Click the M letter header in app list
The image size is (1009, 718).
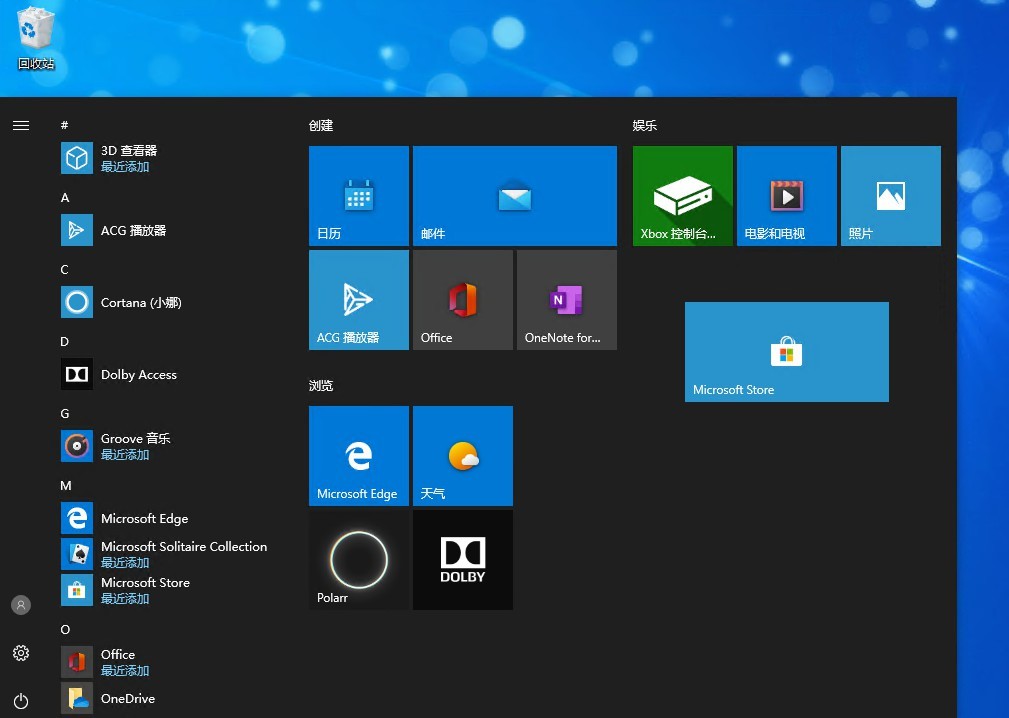pos(66,486)
